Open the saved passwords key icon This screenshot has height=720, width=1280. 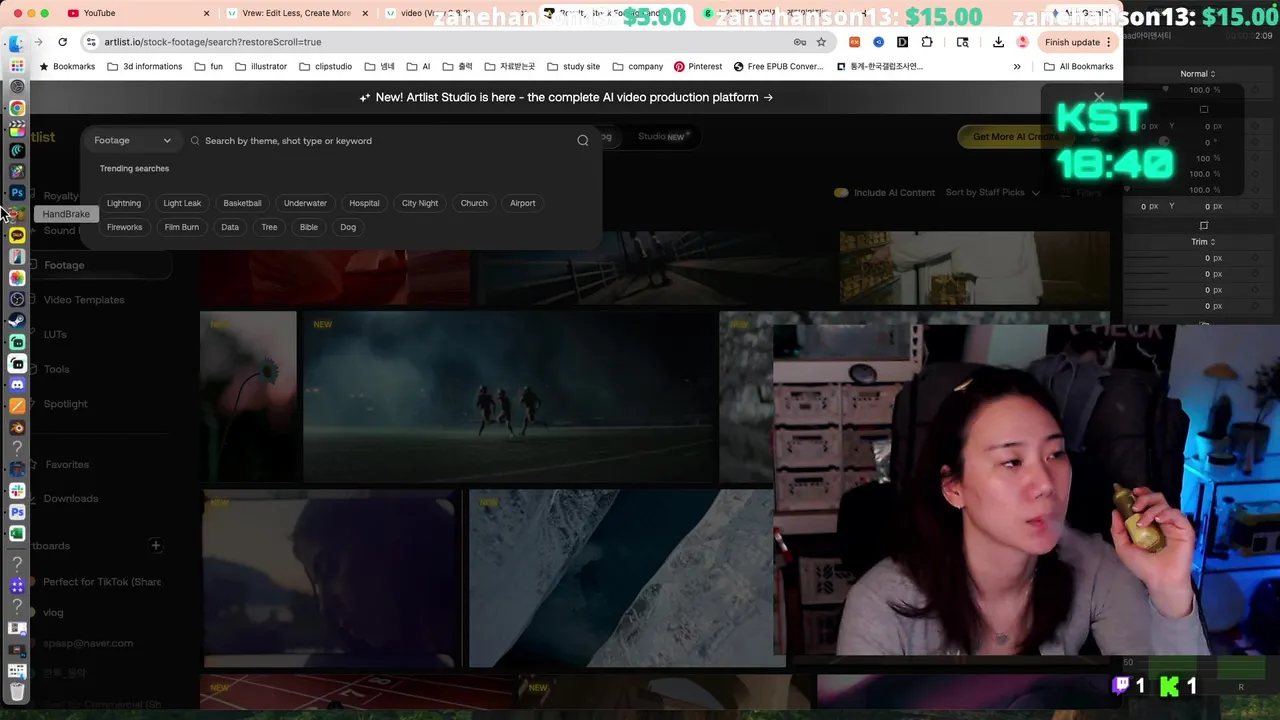799,42
